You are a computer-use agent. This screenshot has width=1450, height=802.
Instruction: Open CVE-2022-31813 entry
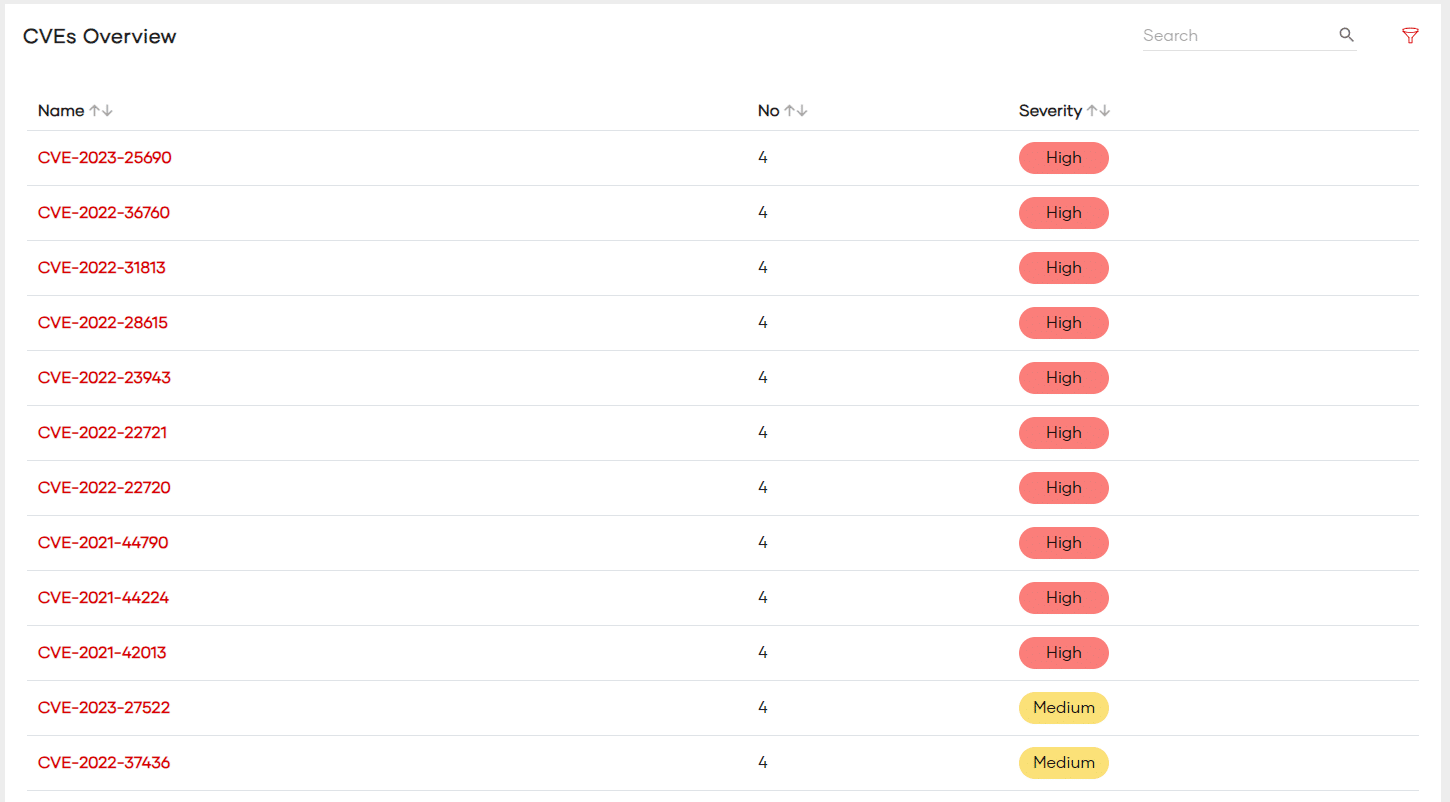click(x=101, y=268)
